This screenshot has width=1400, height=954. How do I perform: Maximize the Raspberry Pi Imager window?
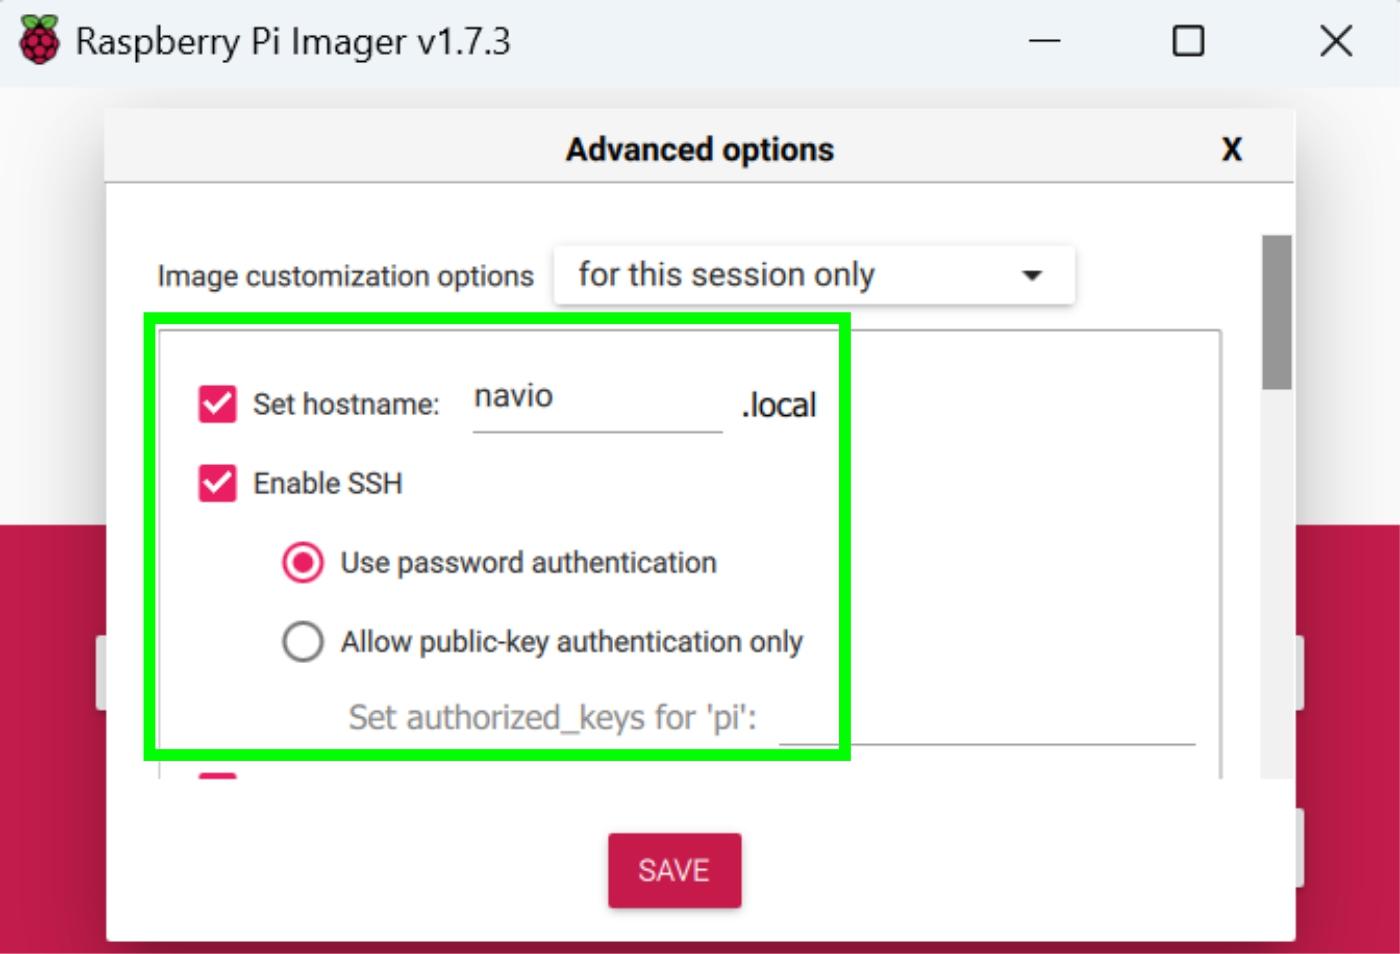coord(1188,41)
